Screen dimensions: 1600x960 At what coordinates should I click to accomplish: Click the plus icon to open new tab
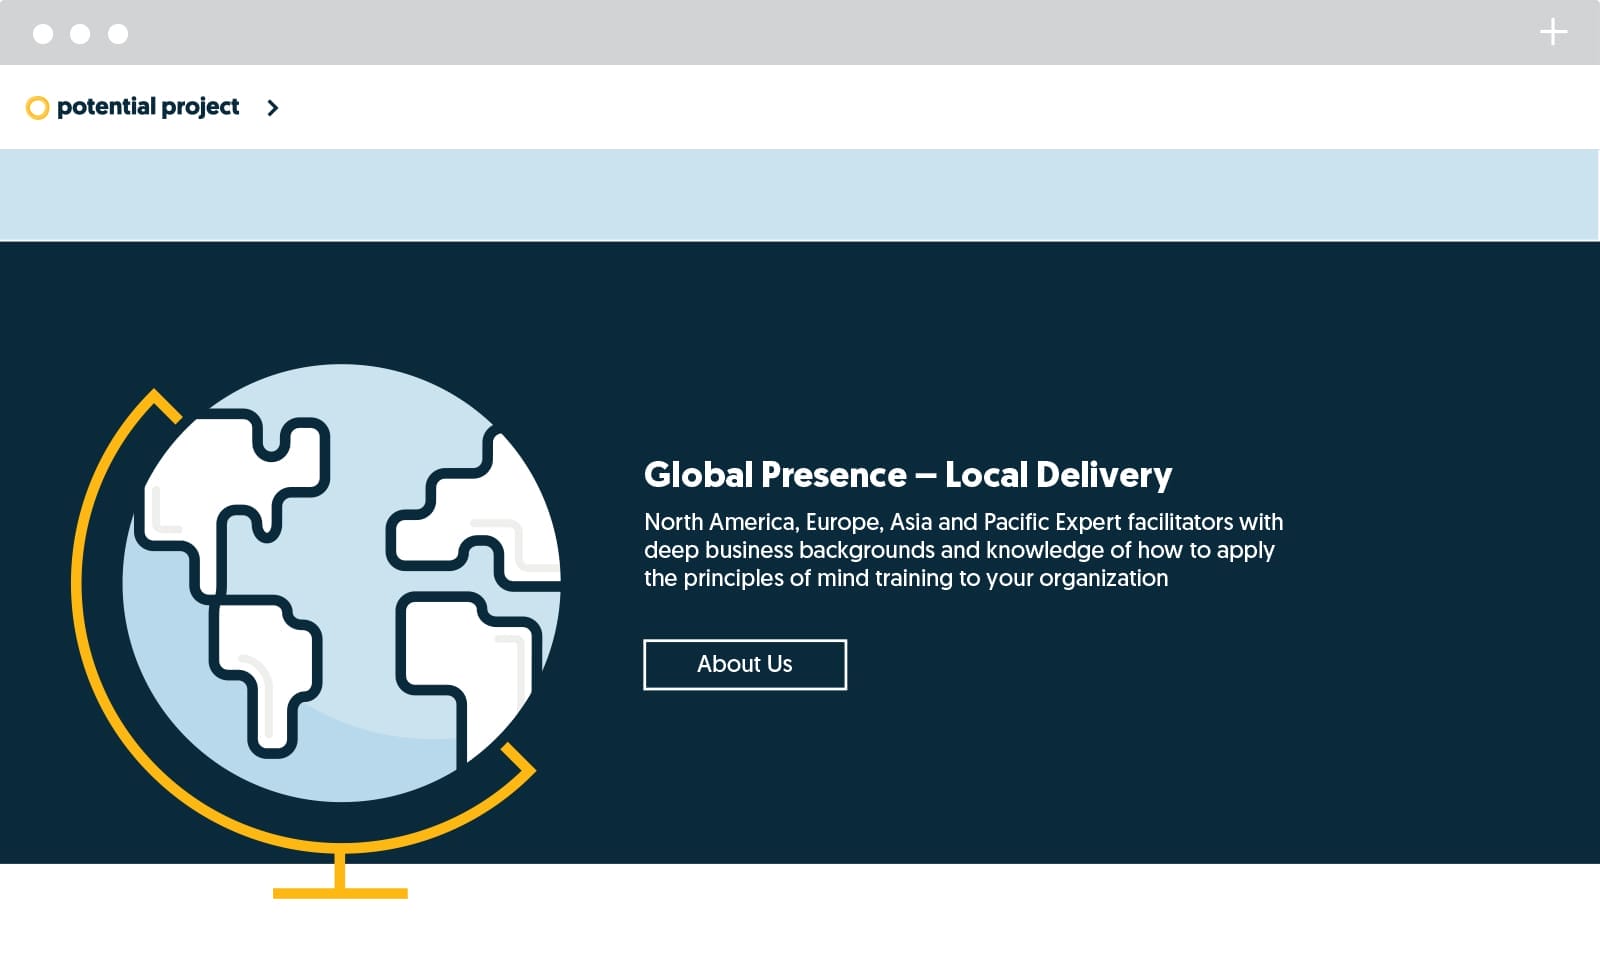coord(1553,33)
